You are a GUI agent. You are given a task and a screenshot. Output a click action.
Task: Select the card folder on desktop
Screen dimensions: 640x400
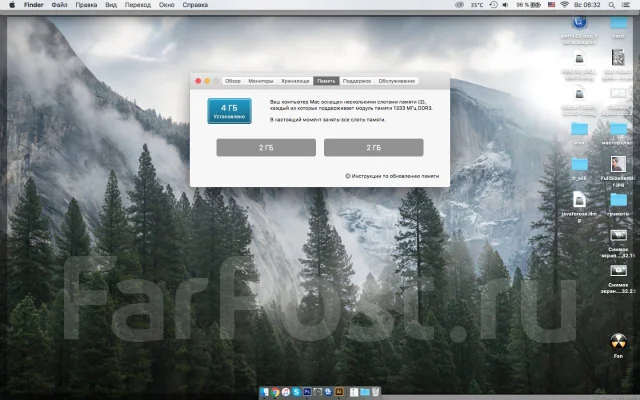[618, 23]
